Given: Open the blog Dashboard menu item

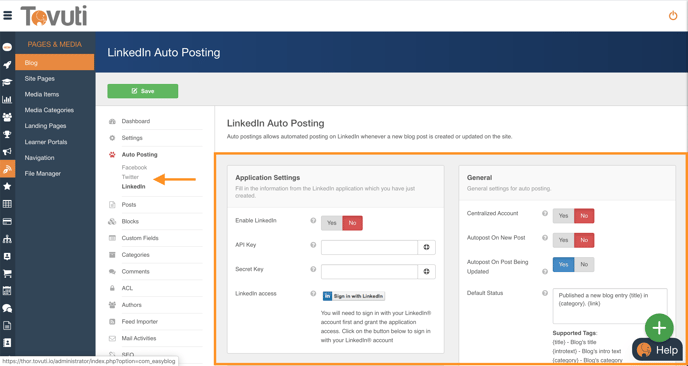Looking at the screenshot, I should tap(136, 121).
